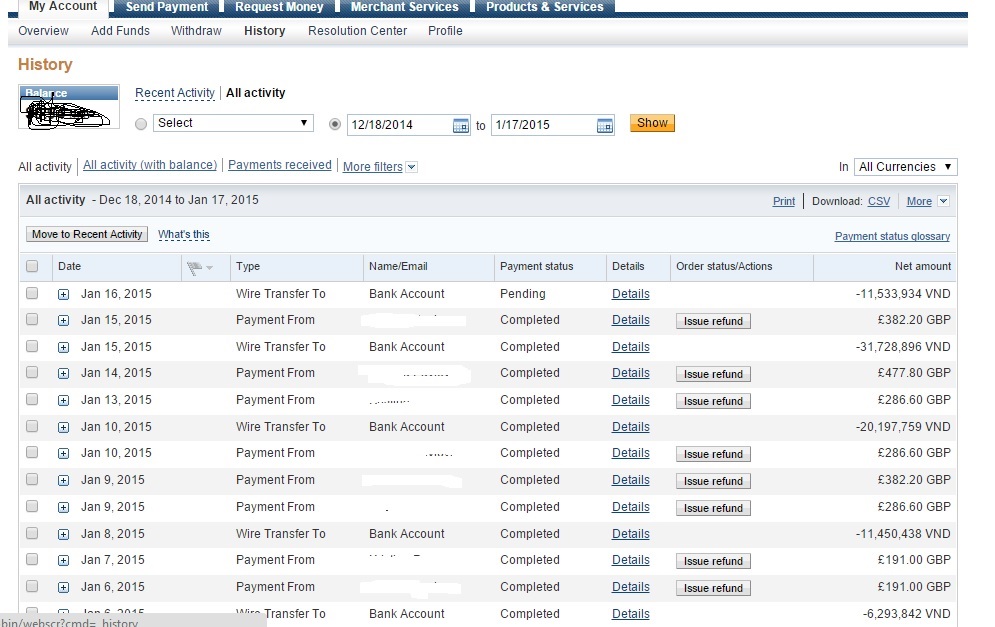Open the Resolution Center

pyautogui.click(x=357, y=31)
